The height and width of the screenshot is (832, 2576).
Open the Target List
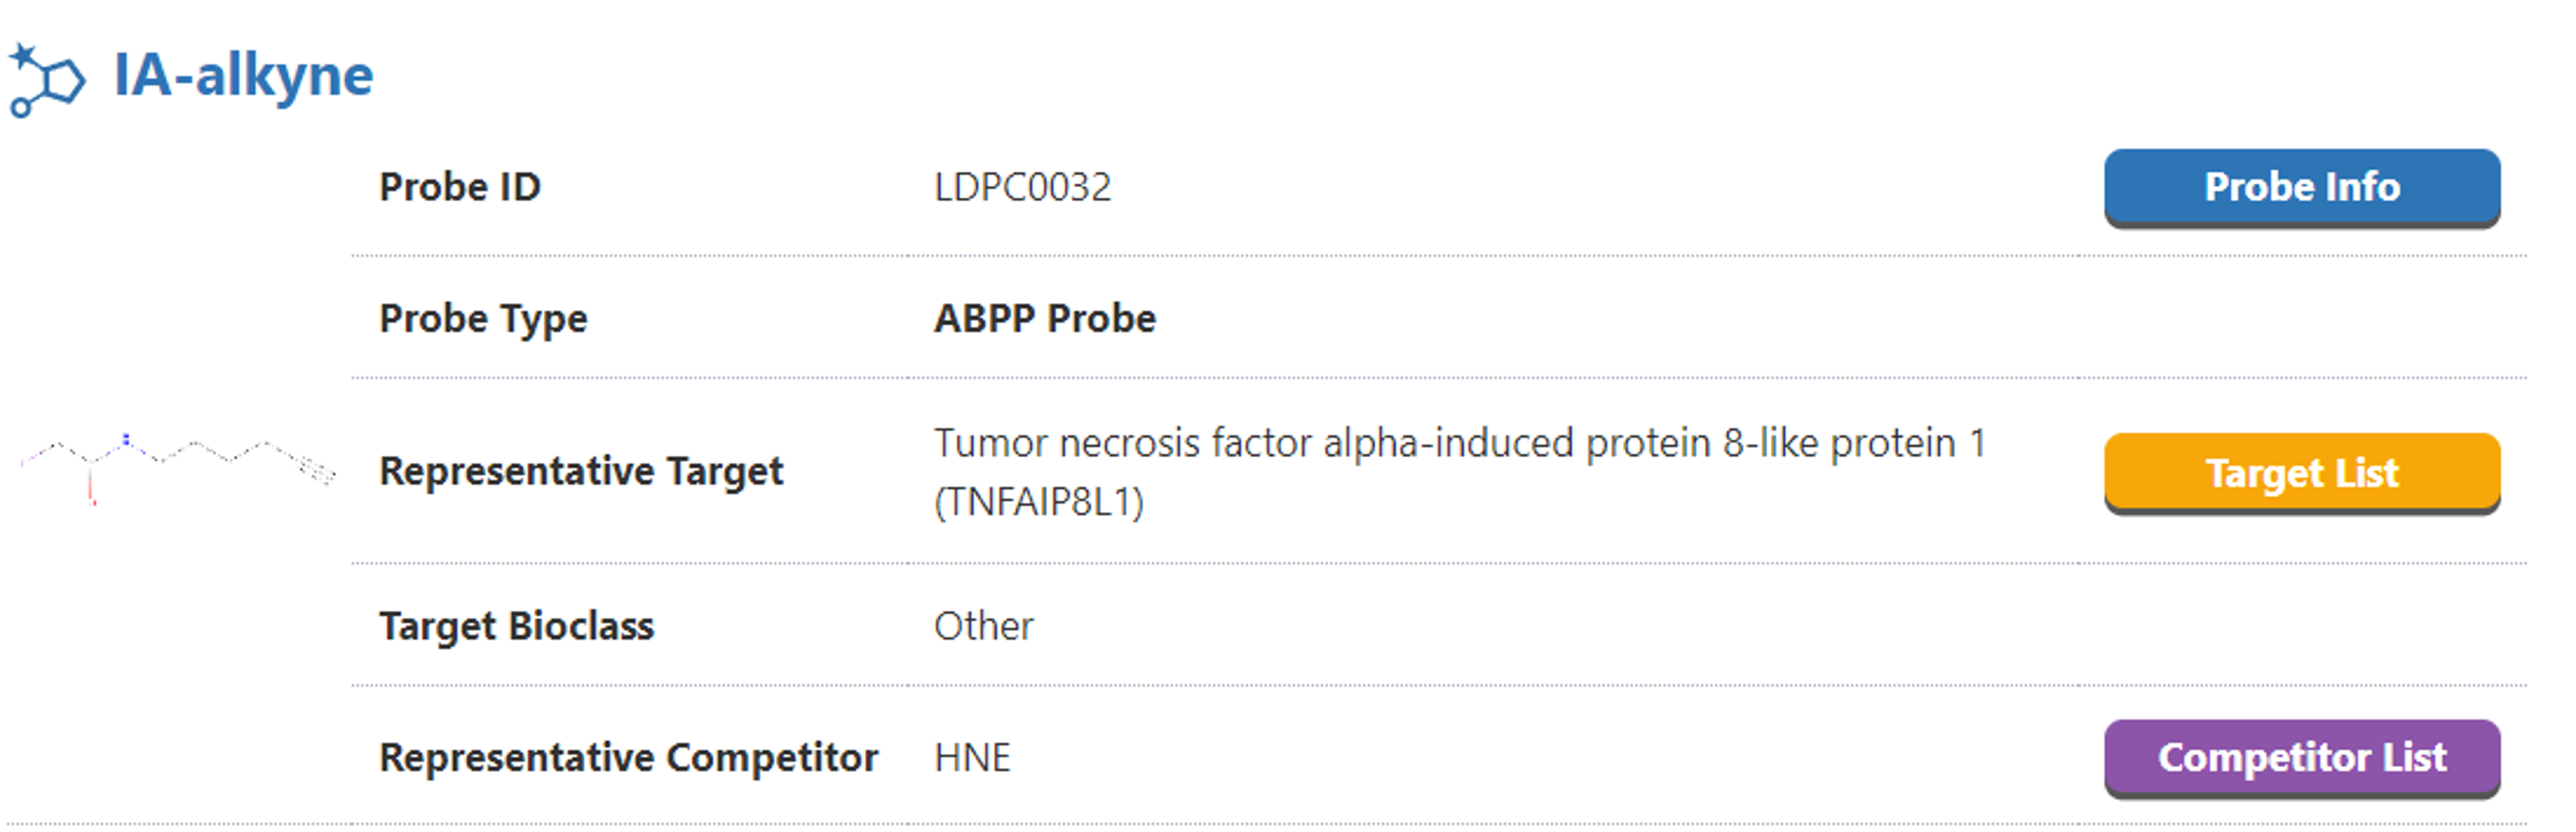2301,472
